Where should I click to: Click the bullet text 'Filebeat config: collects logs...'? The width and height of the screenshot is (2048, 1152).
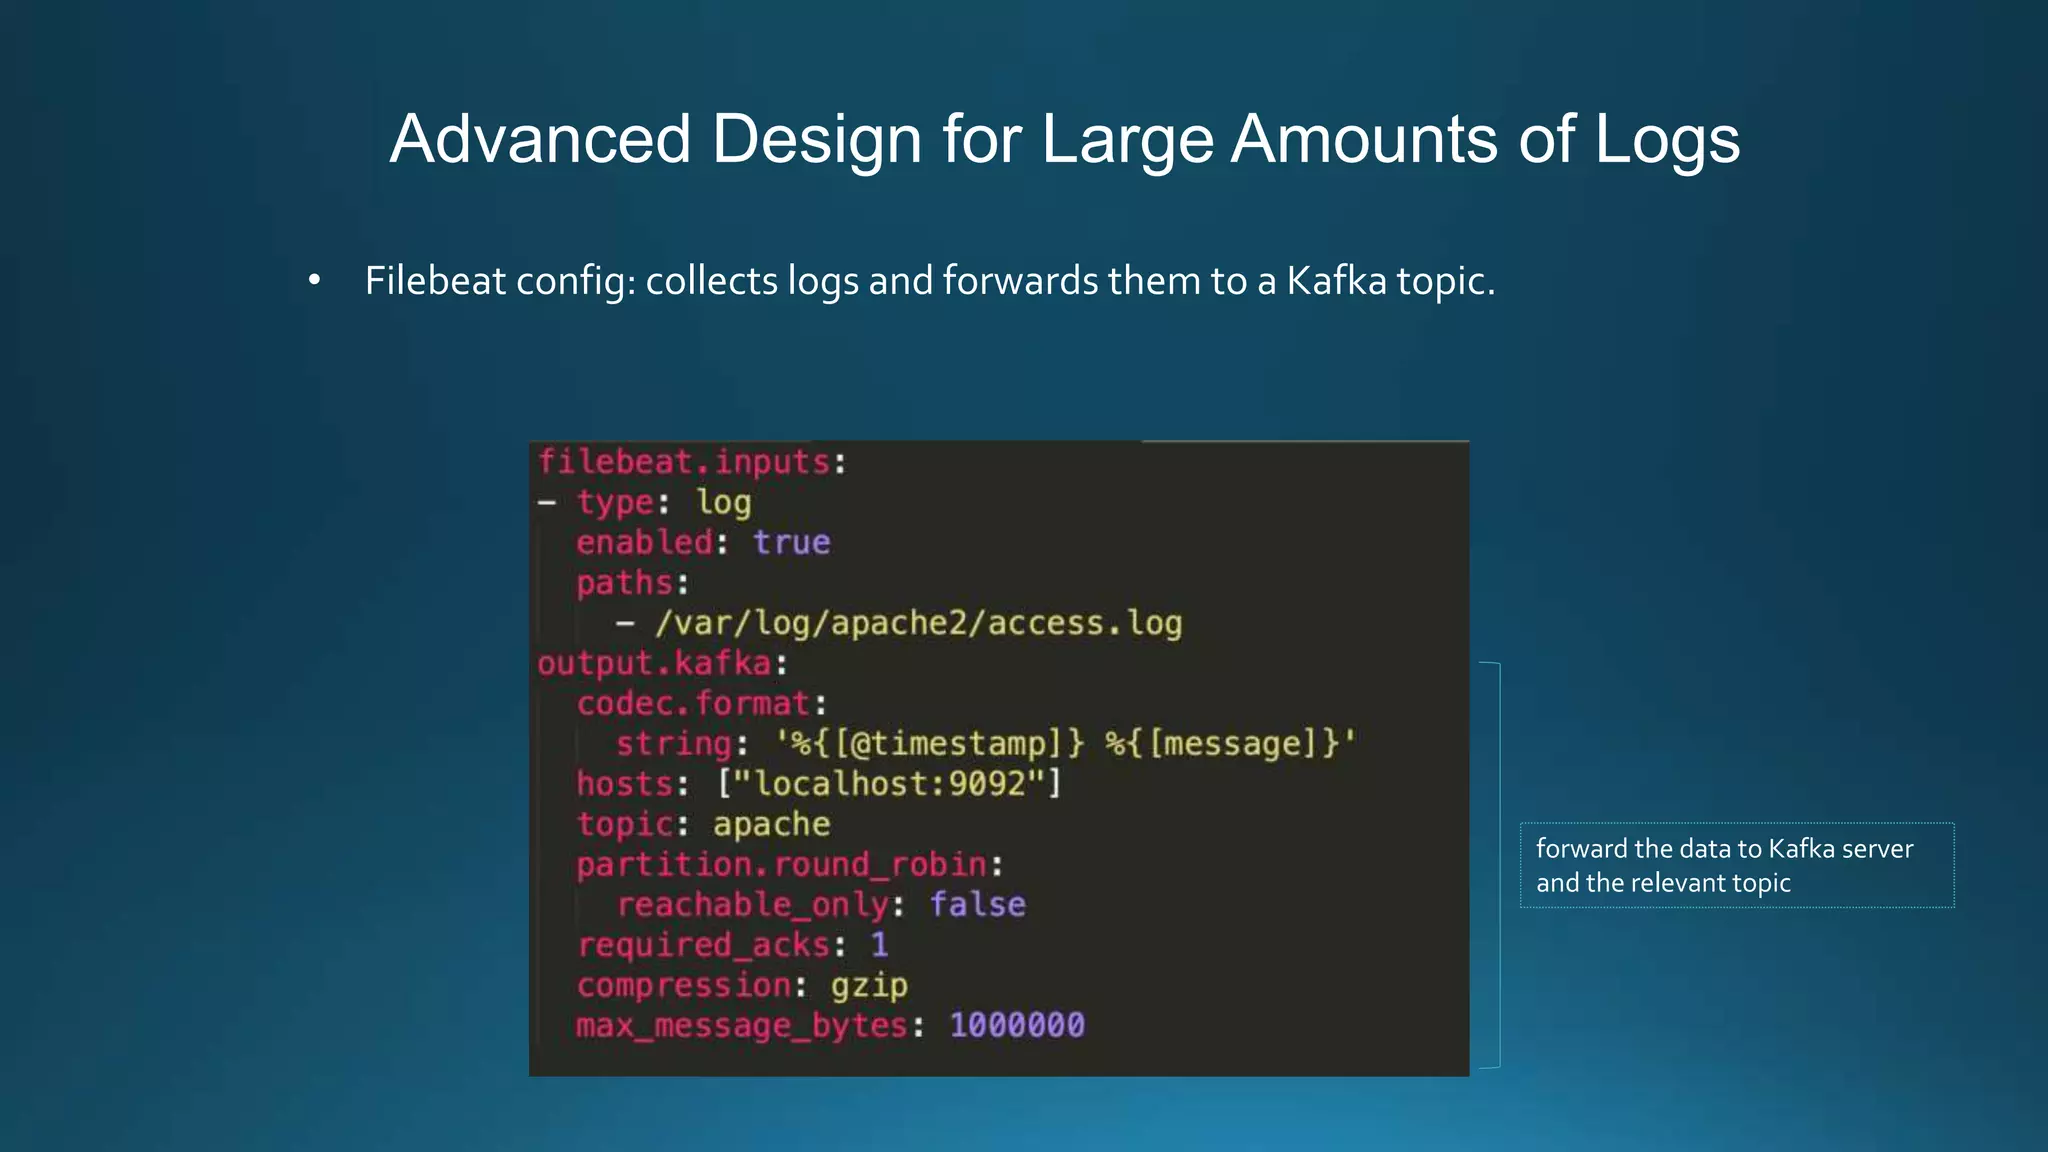click(930, 281)
